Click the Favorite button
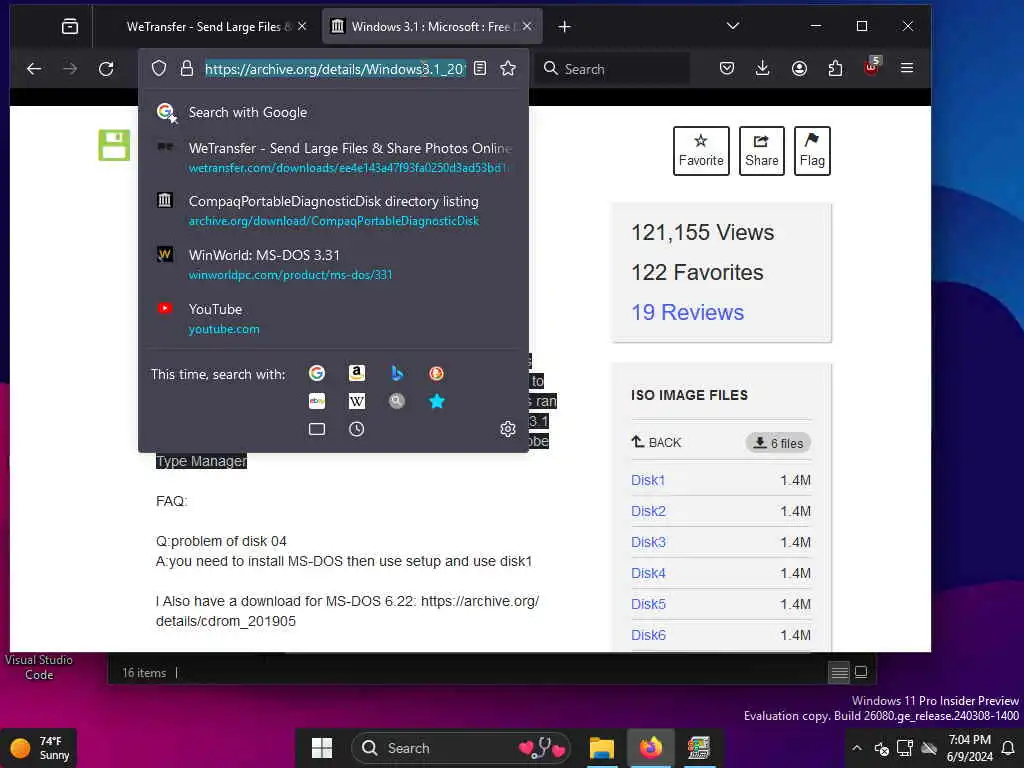 pos(701,151)
